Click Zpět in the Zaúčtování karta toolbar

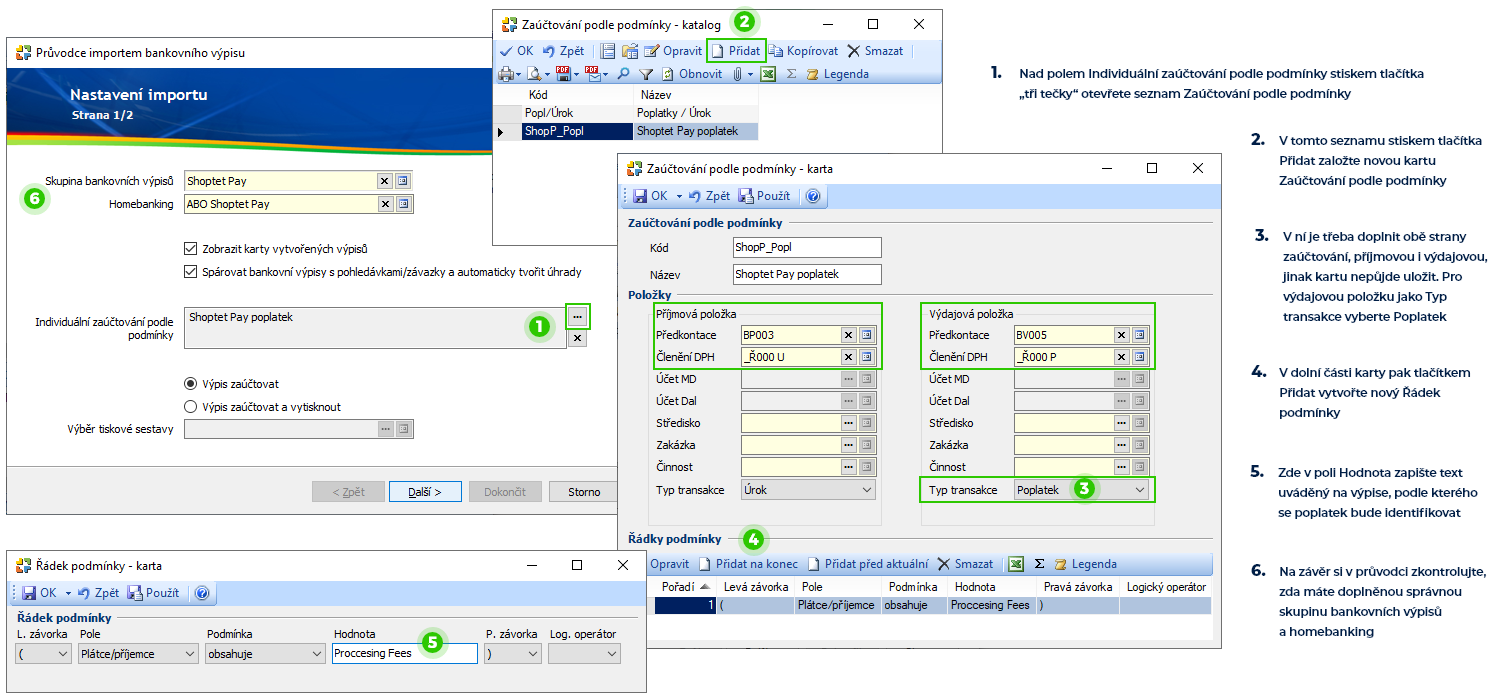708,196
